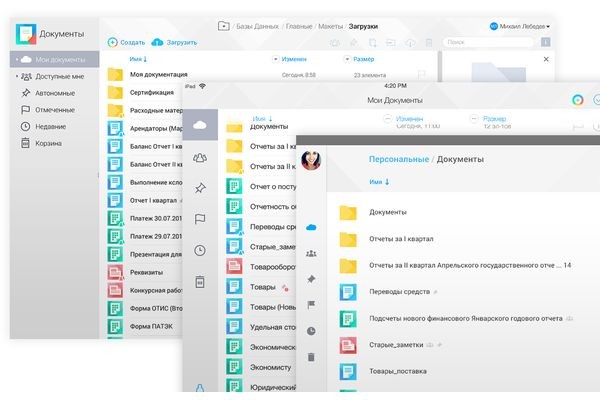
Task: Select the pin icon in the iPad sidebar
Action: 200,188
